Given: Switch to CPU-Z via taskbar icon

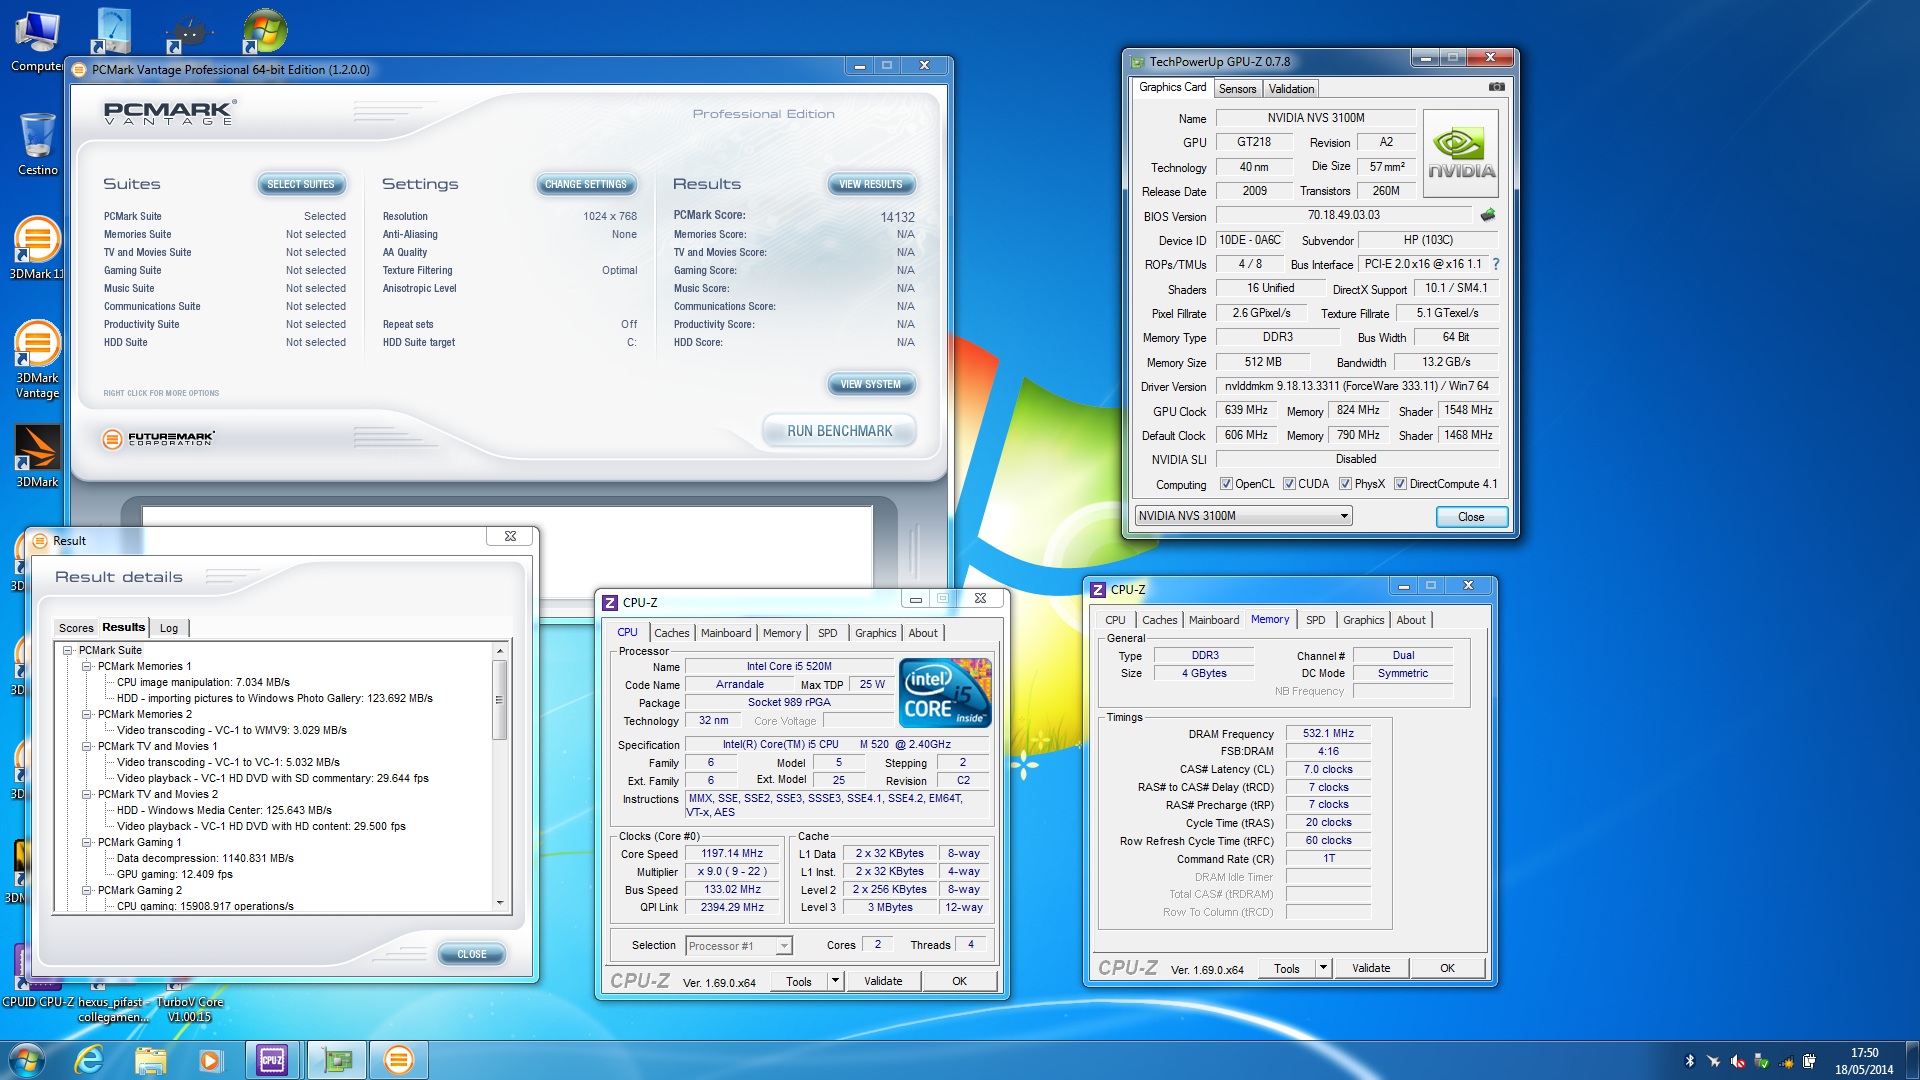Looking at the screenshot, I should [x=272, y=1059].
